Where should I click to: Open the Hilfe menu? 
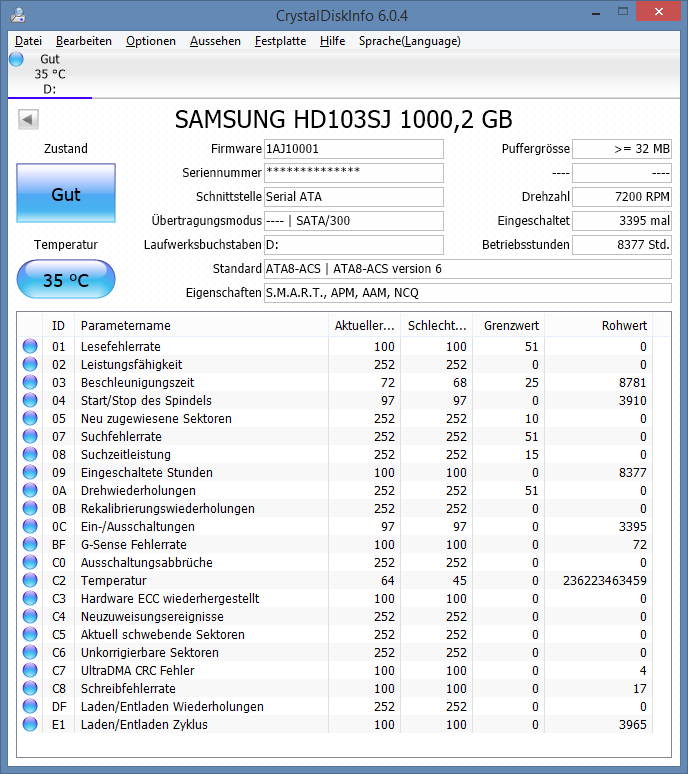[x=332, y=41]
